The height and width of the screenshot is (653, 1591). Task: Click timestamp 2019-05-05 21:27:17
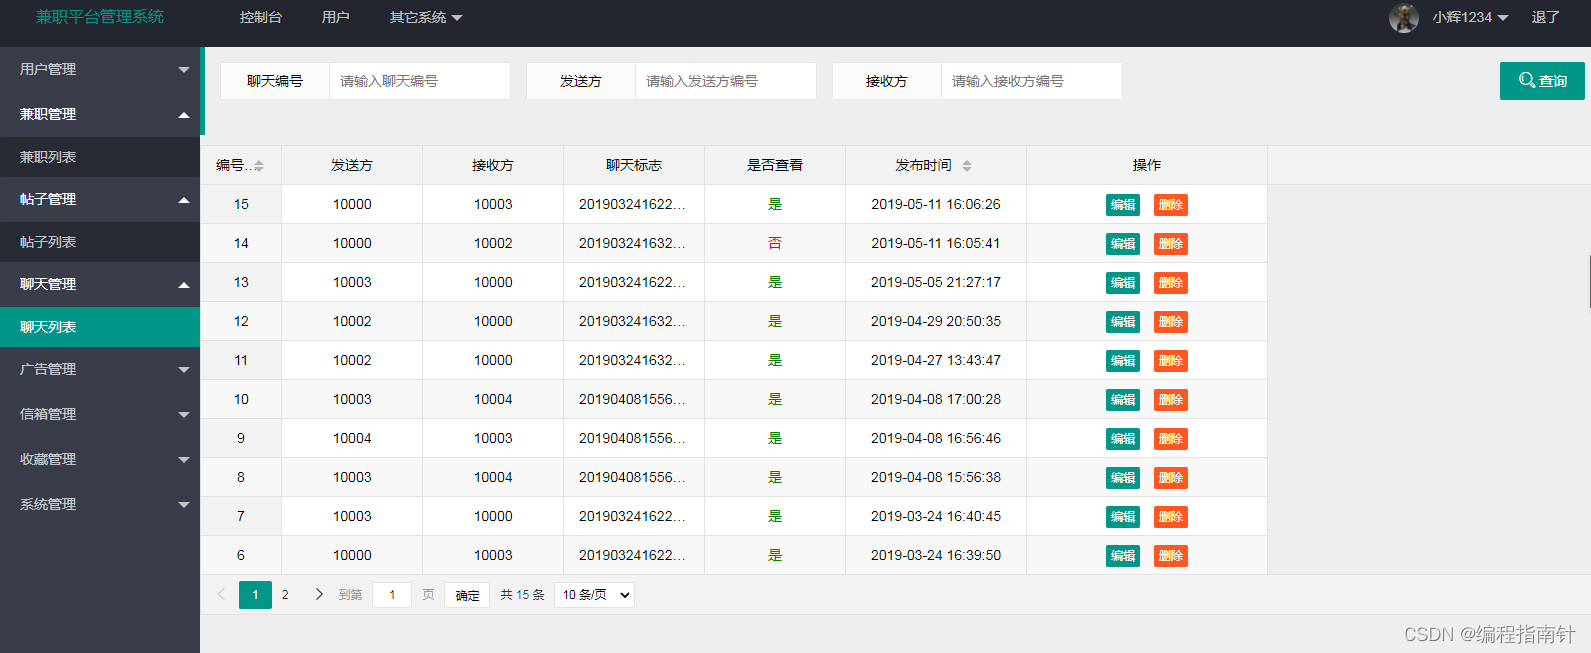[936, 282]
